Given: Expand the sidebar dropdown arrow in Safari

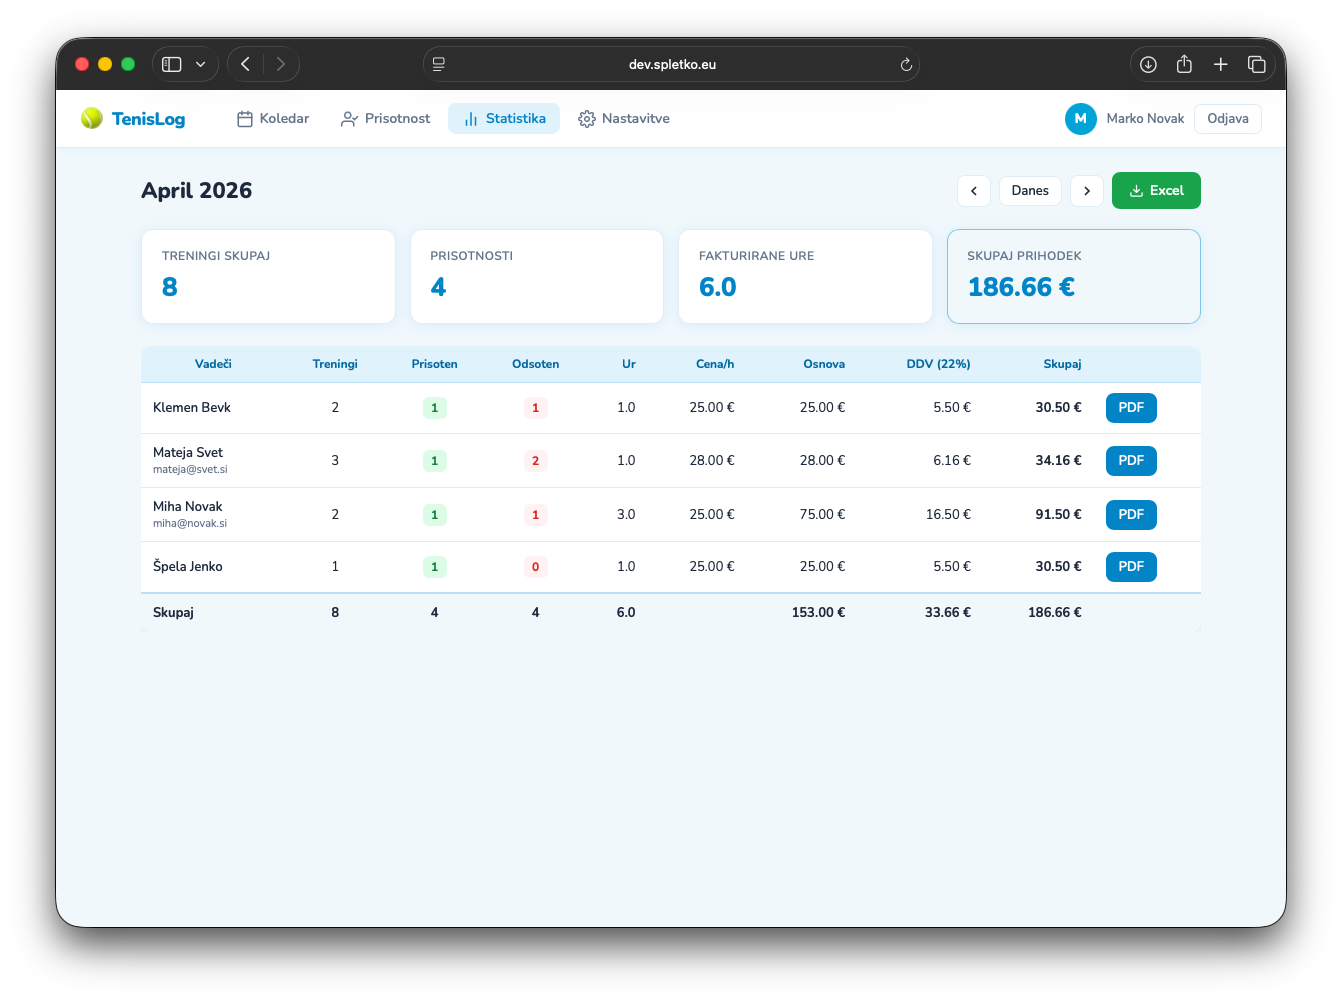Looking at the screenshot, I should pyautogui.click(x=201, y=65).
